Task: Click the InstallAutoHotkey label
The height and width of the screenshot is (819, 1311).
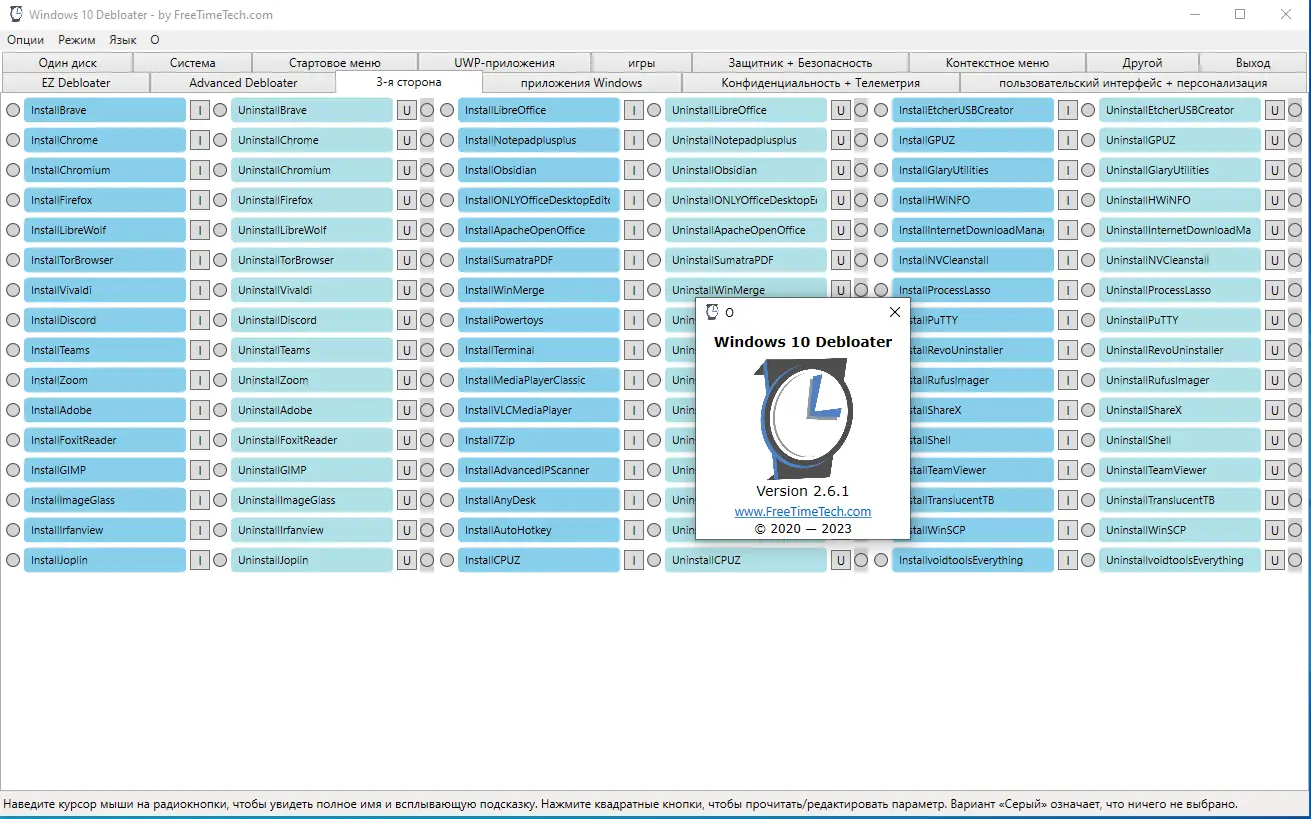Action: click(x=539, y=530)
